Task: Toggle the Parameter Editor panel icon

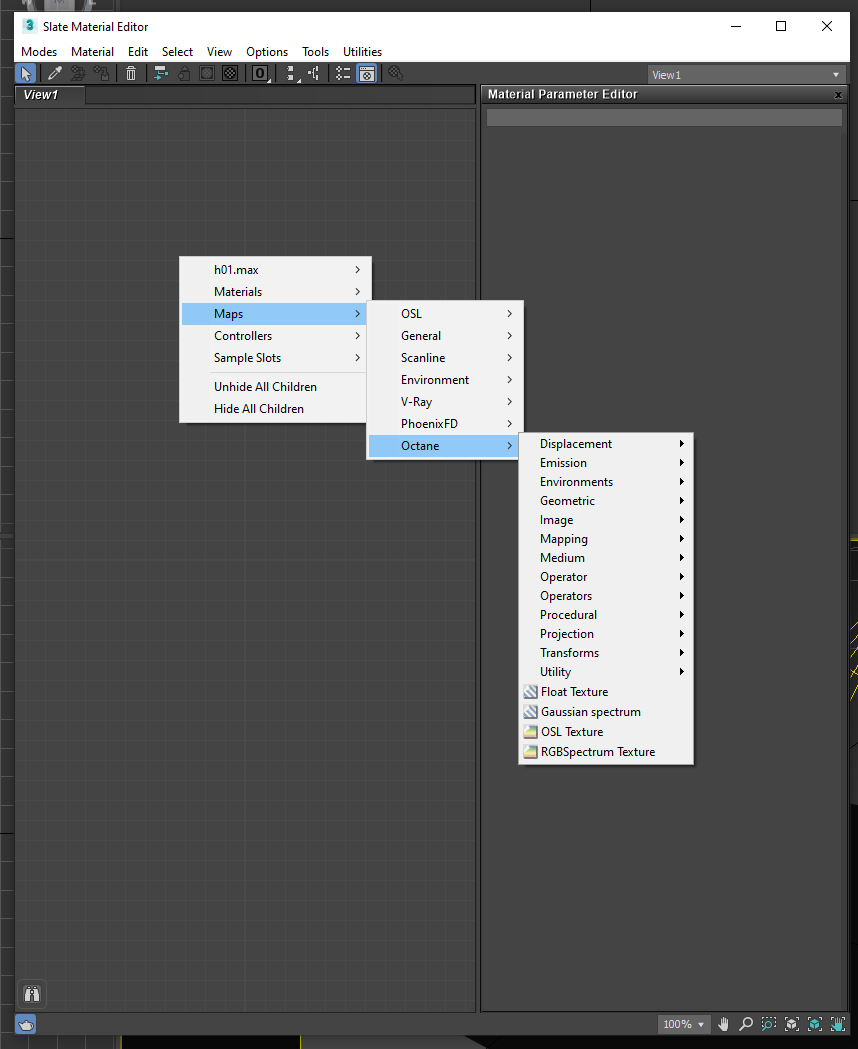Action: point(366,74)
